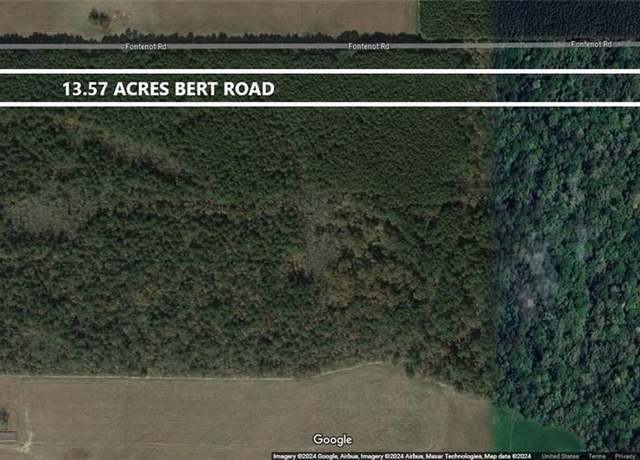640x460 pixels.
Task: Click the rightmost Fontenot Rd label
Action: pos(591,44)
